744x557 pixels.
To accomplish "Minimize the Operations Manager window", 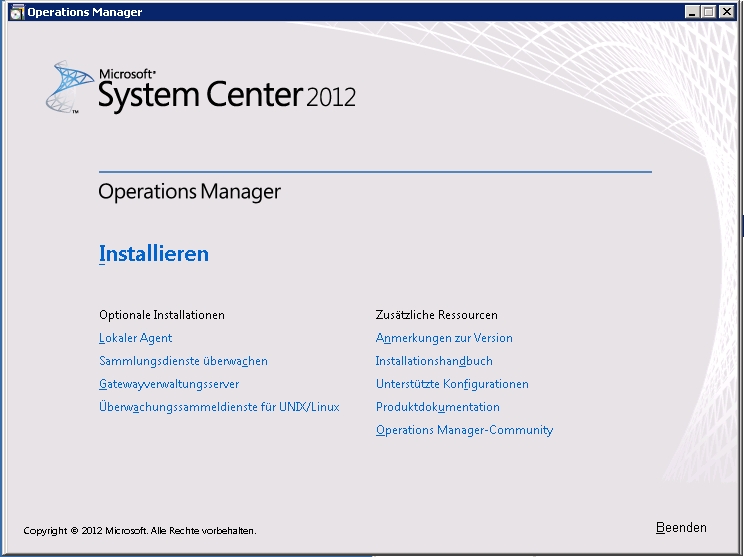I will tap(692, 12).
